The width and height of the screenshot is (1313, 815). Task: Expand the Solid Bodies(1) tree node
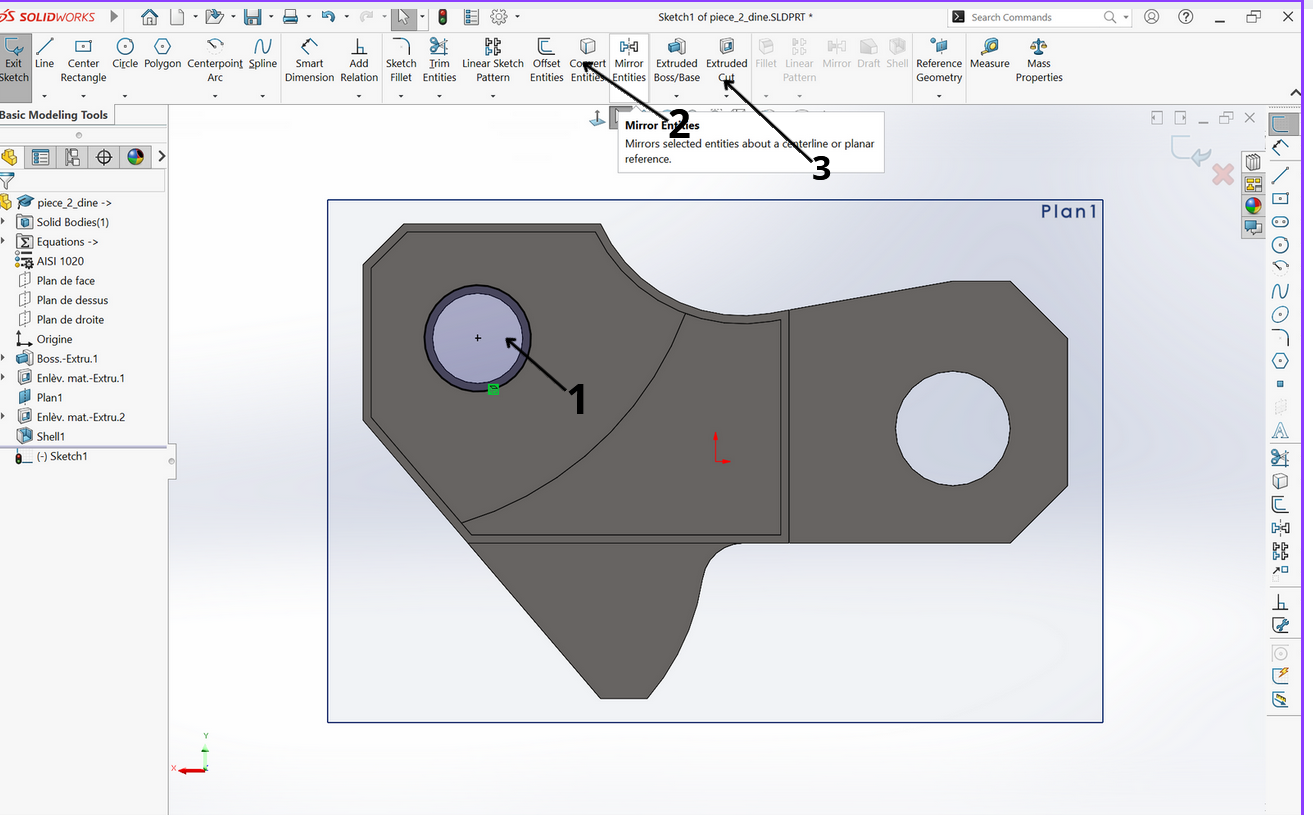click(x=4, y=222)
